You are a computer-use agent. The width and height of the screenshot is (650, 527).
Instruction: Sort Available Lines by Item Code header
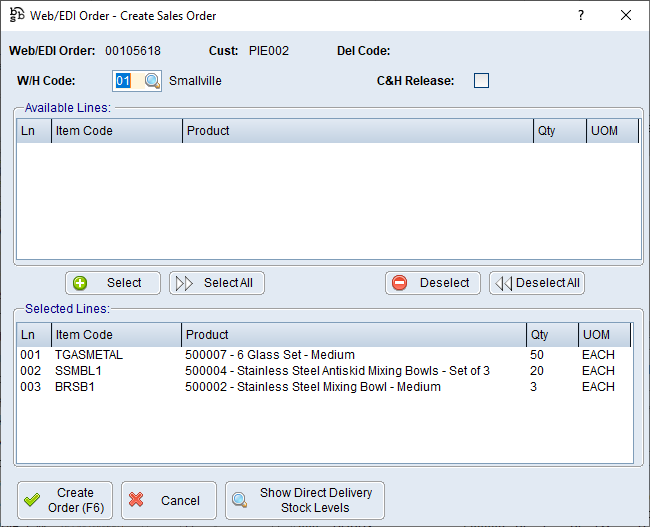(116, 131)
